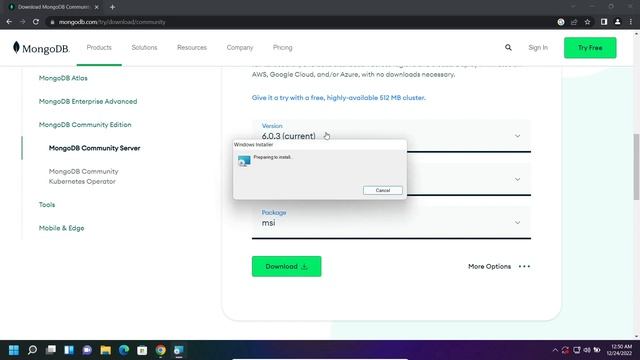This screenshot has height=360, width=640.
Task: Open a new browser tab
Action: click(112, 7)
